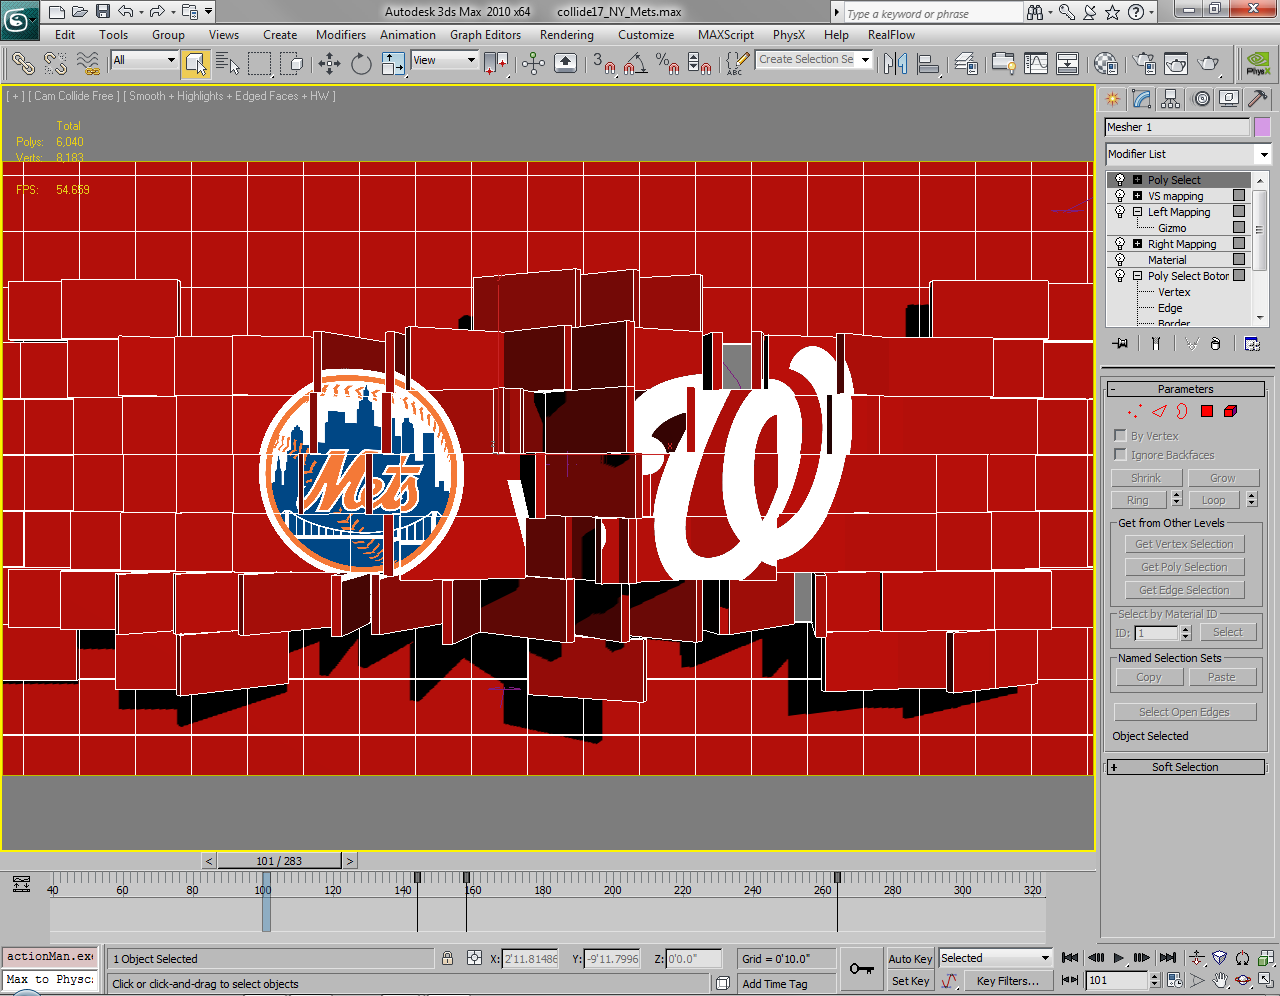Expand the Soft Selection rollout
The width and height of the screenshot is (1280, 996).
[x=1185, y=767]
